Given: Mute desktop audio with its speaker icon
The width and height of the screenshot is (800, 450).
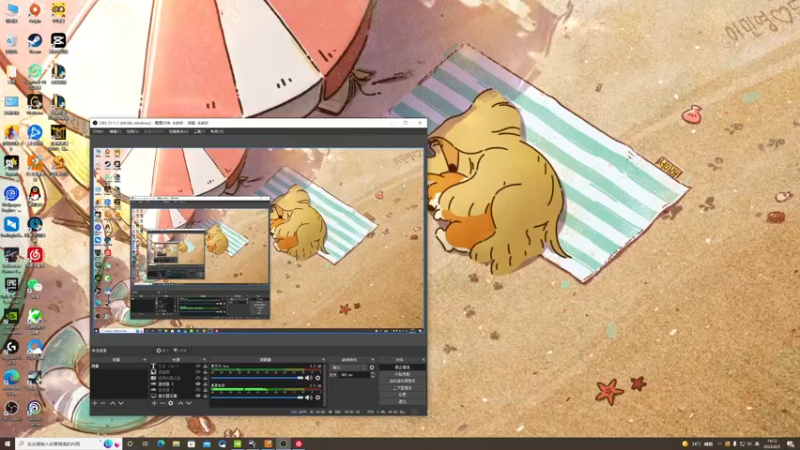Looking at the screenshot, I should click(x=308, y=397).
